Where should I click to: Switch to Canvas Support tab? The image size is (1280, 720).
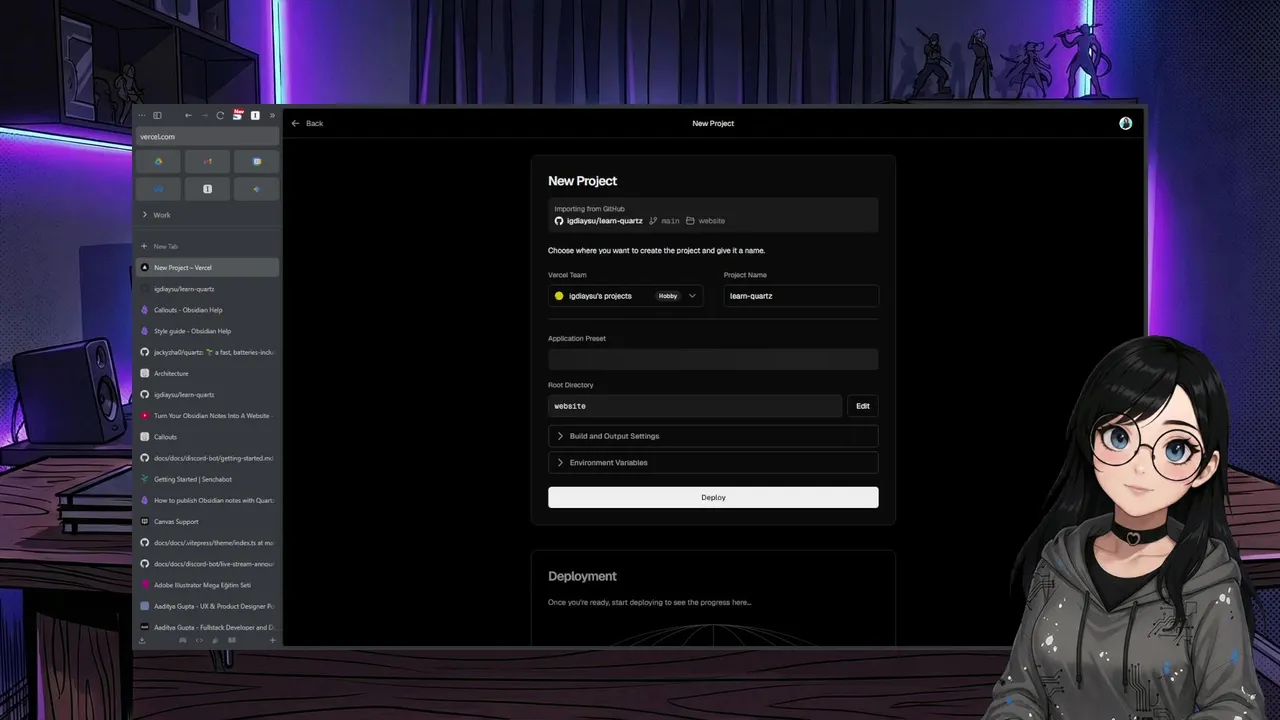click(207, 521)
